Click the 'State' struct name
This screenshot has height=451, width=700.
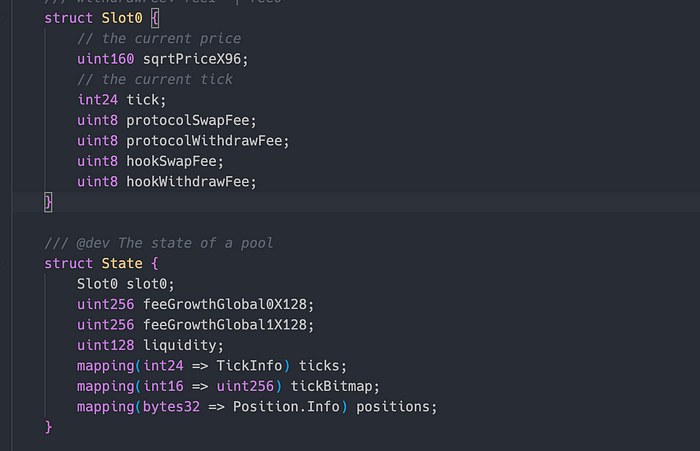pos(122,263)
